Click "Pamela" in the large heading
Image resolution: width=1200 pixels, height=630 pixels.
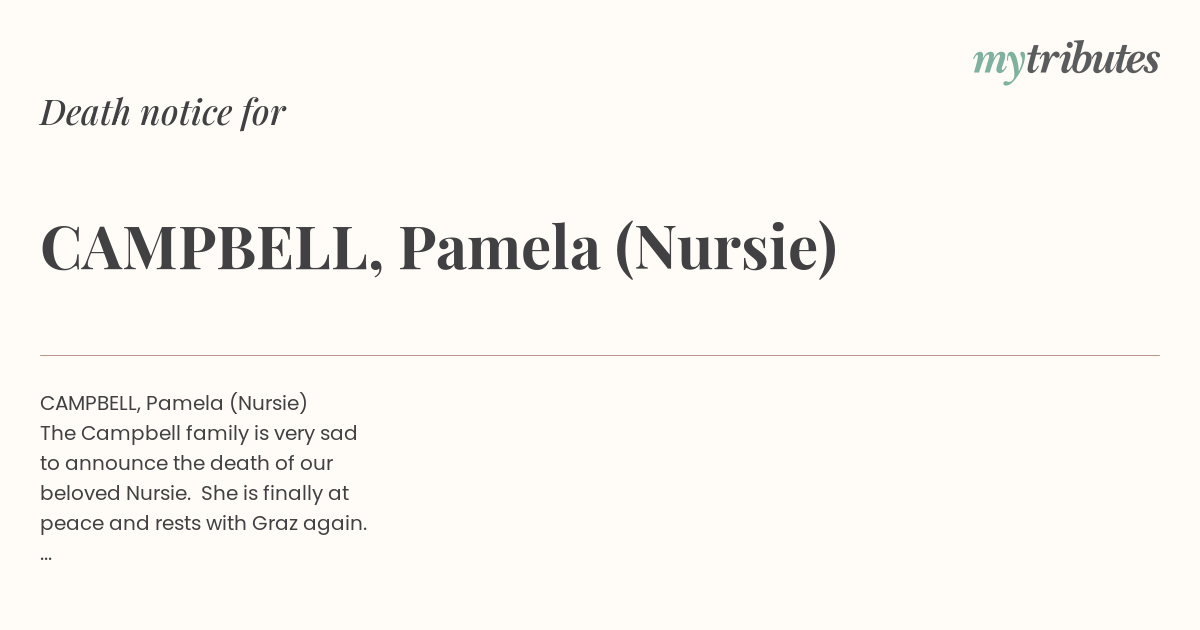499,248
